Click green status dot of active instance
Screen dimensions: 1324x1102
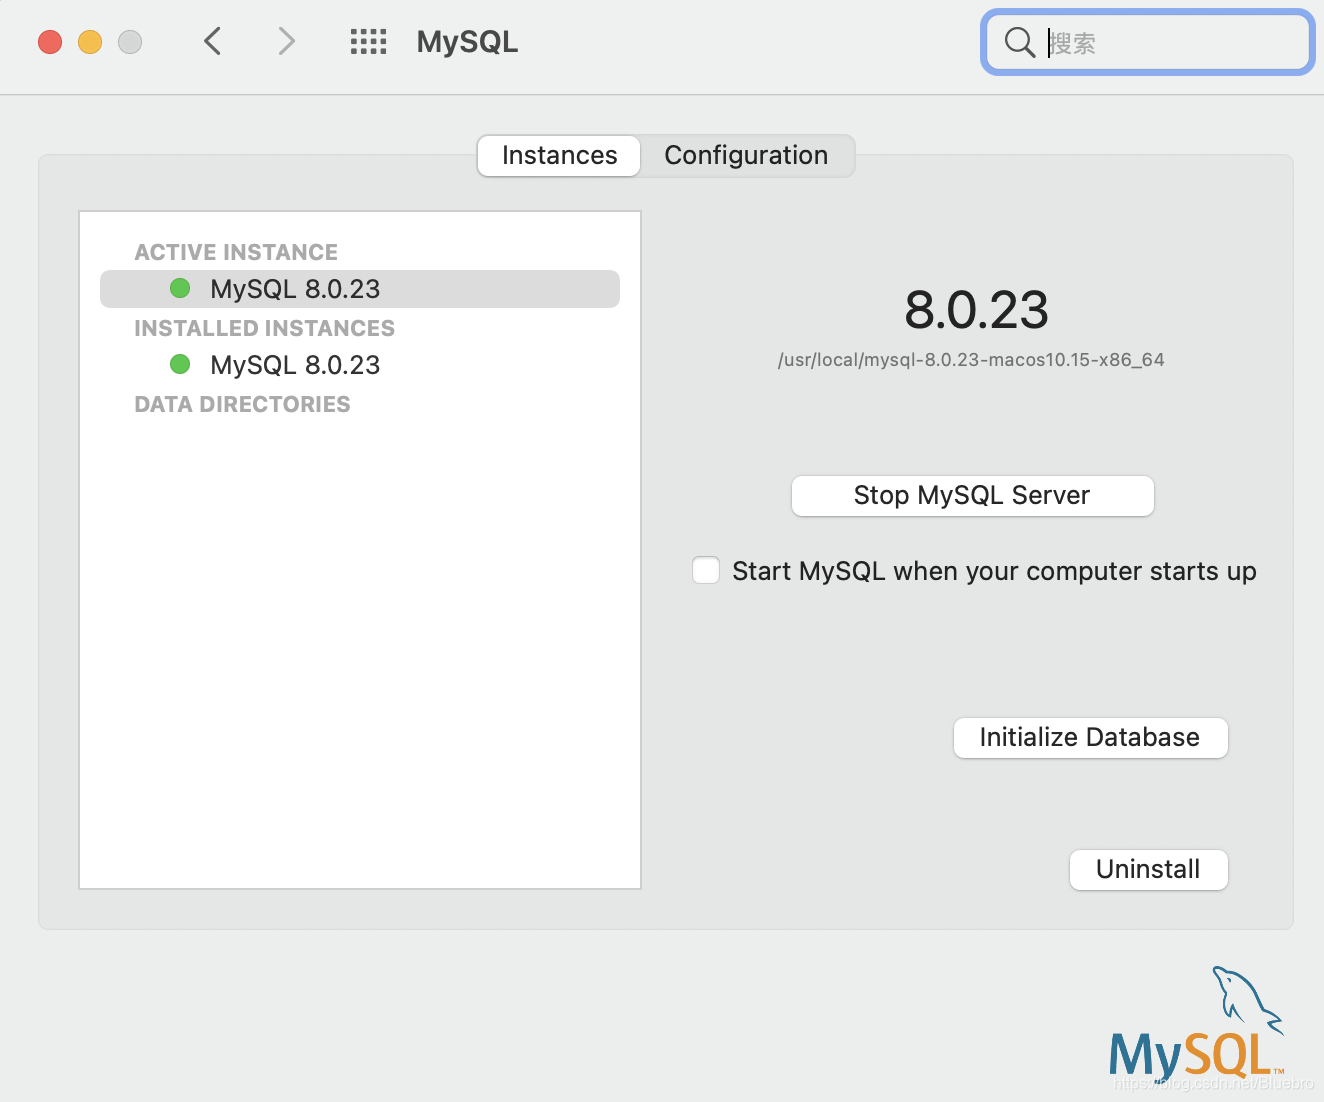click(180, 288)
